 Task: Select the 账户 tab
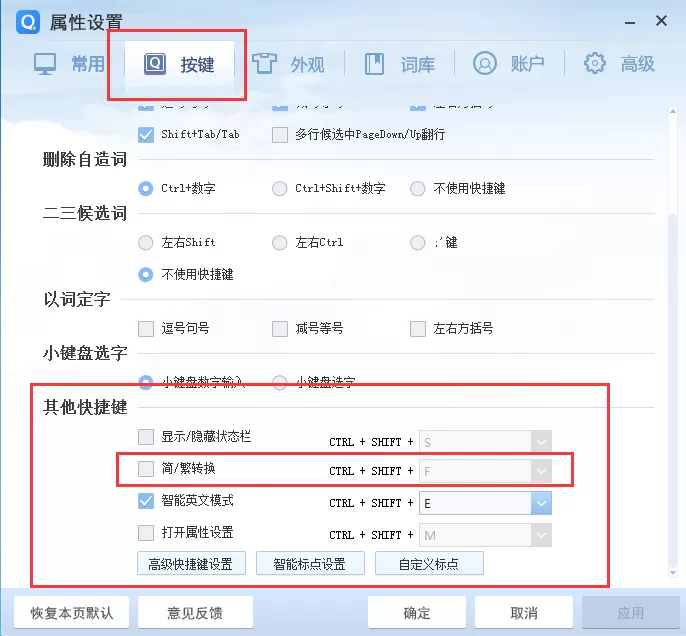(509, 64)
